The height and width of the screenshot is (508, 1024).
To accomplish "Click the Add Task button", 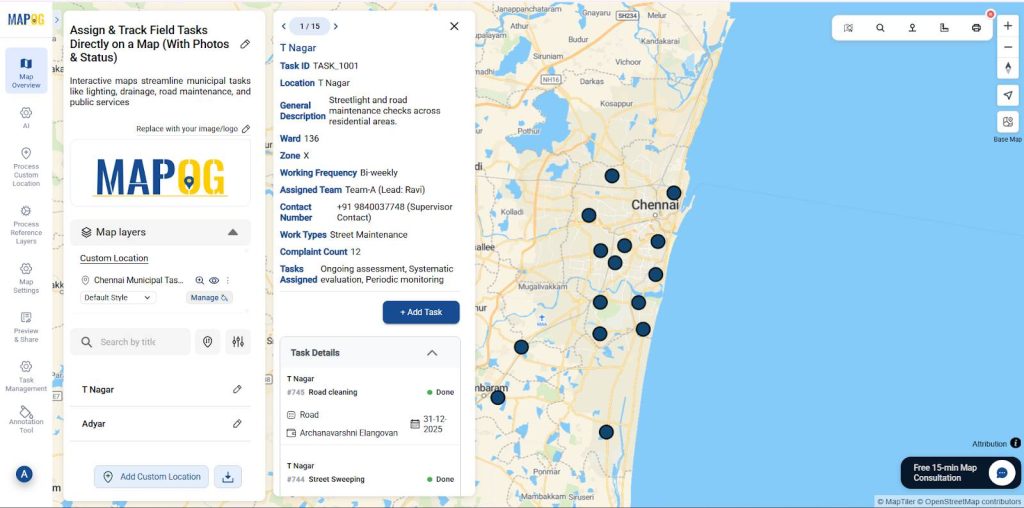I will 421,312.
